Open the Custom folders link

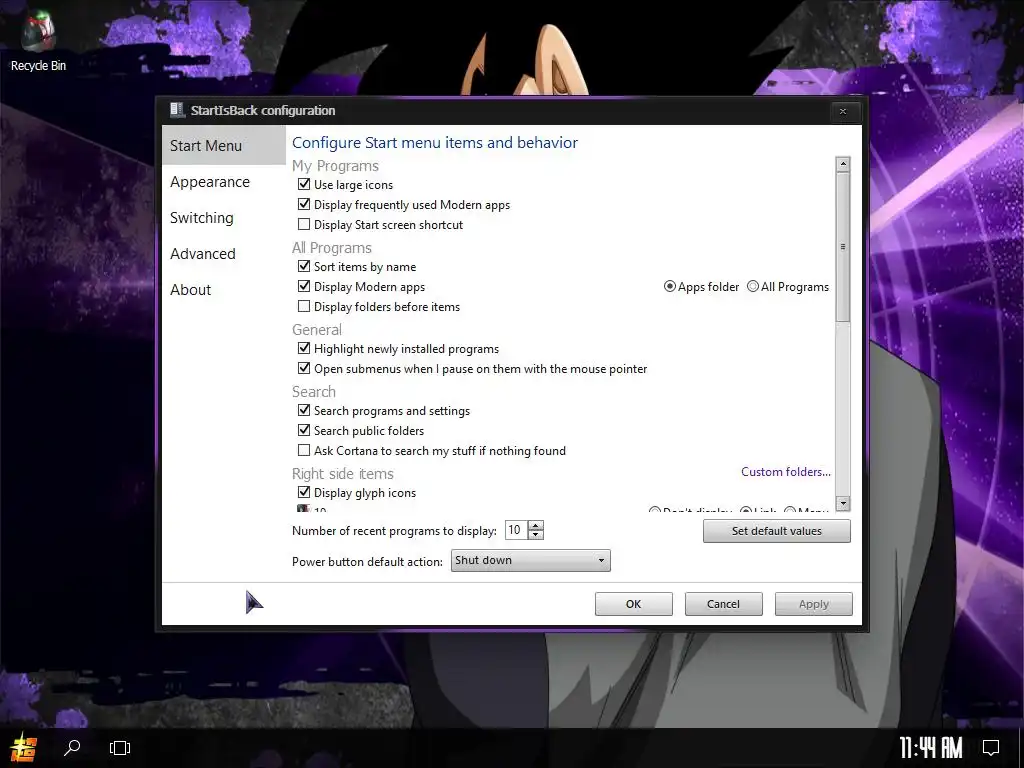click(786, 472)
